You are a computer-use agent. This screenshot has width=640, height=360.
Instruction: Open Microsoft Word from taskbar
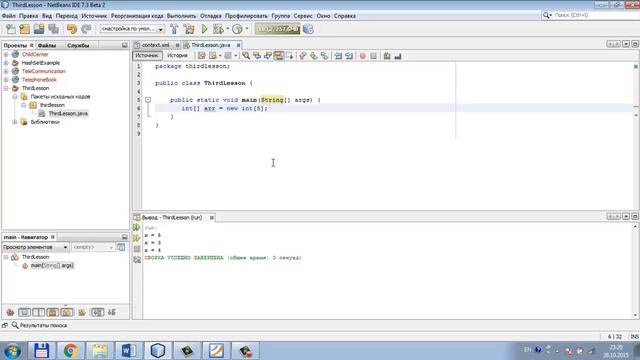(x=129, y=351)
